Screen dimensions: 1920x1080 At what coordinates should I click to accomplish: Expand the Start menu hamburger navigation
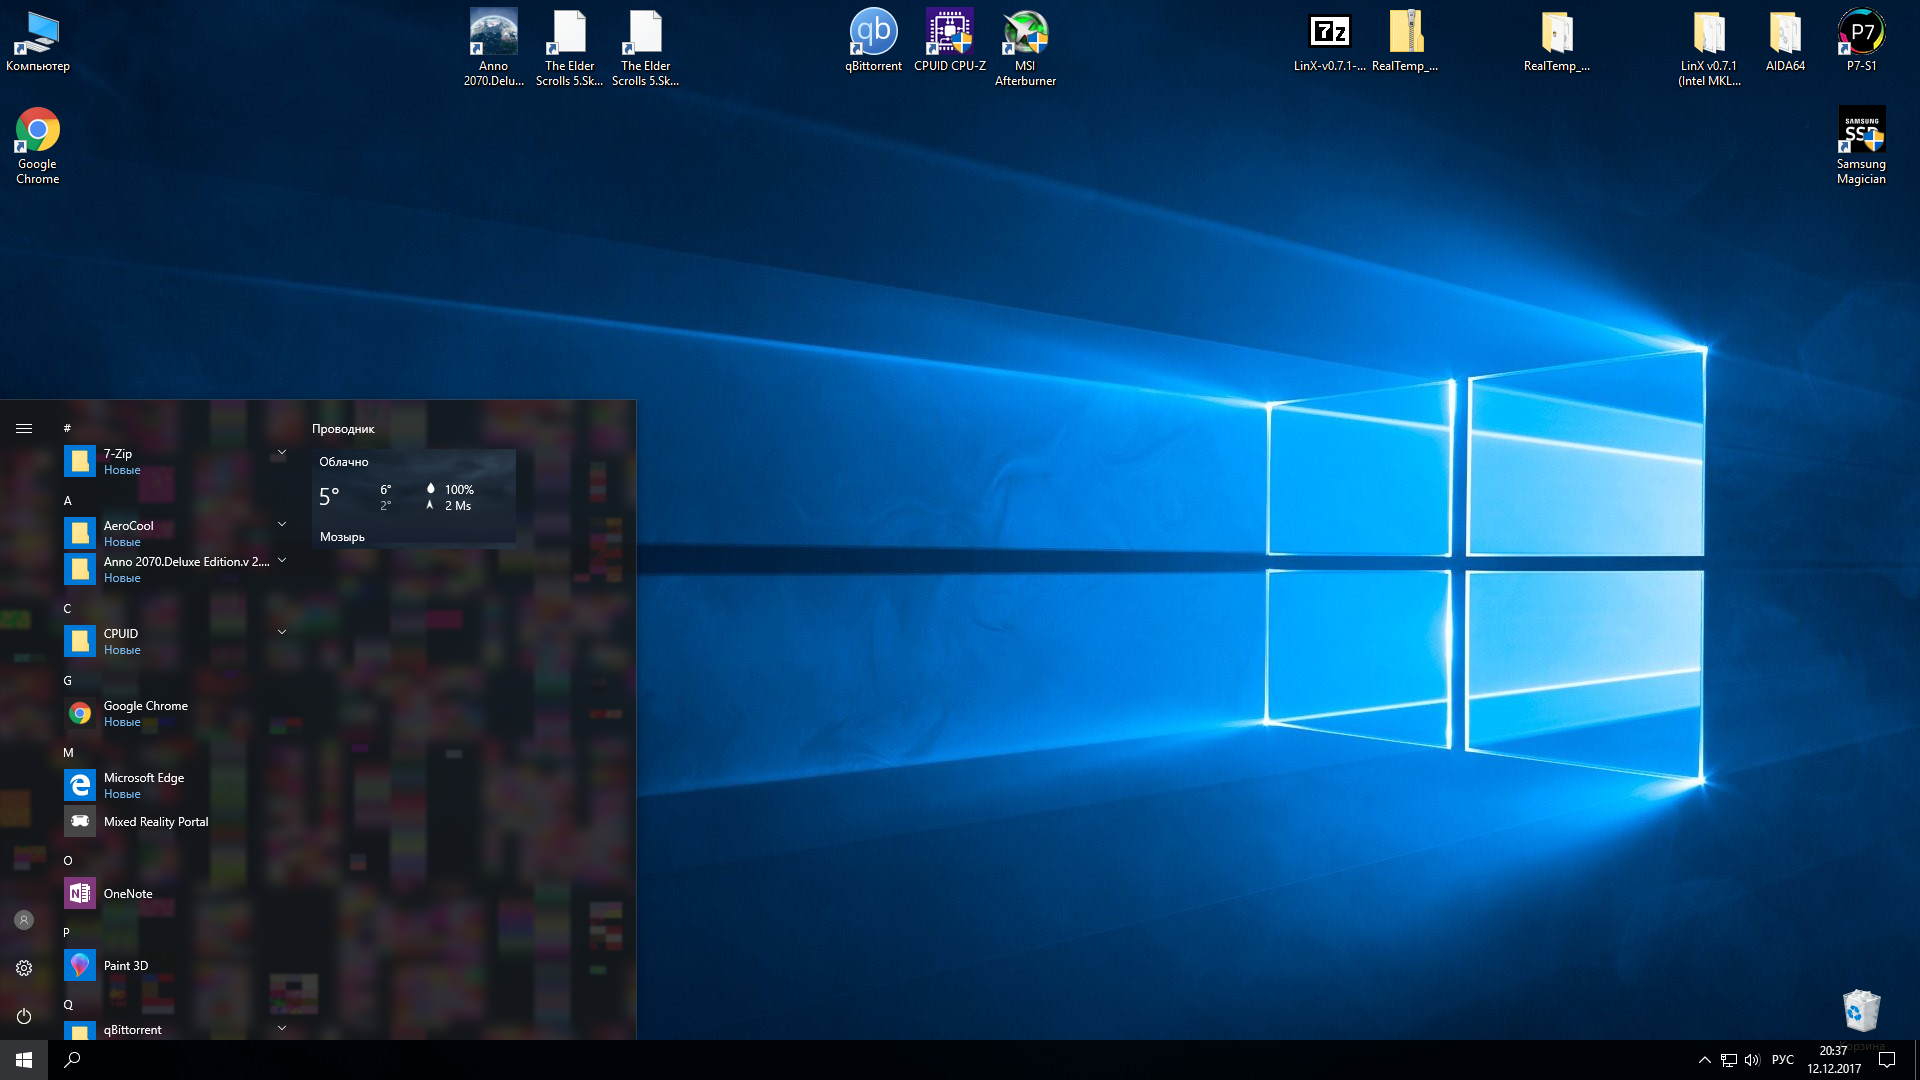tap(24, 428)
